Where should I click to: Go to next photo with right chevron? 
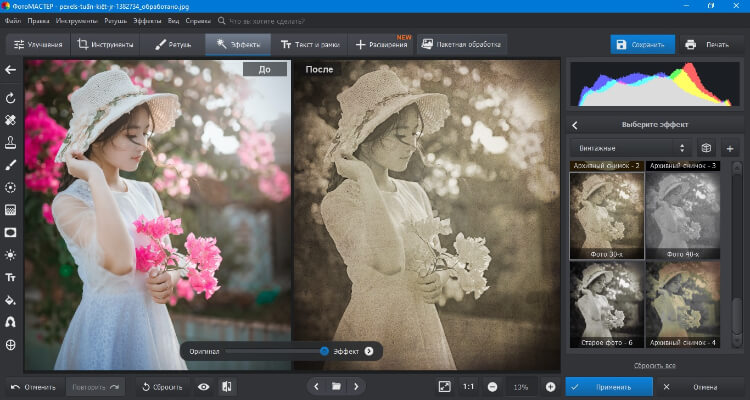pyautogui.click(x=356, y=386)
